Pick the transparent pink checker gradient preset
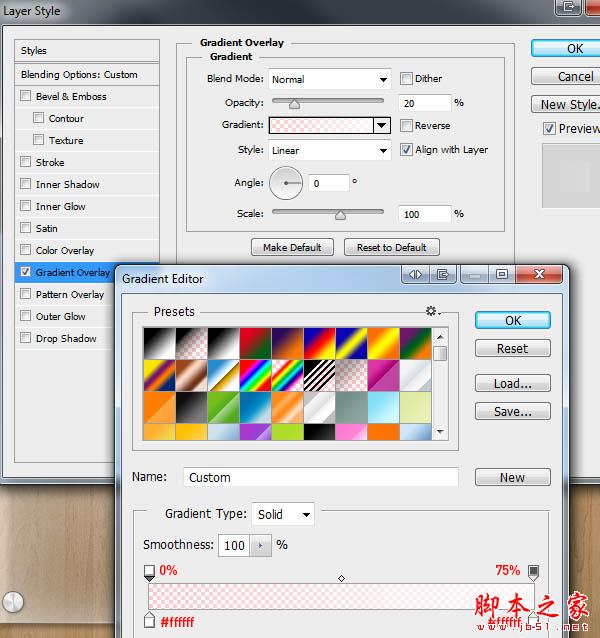 (351, 375)
